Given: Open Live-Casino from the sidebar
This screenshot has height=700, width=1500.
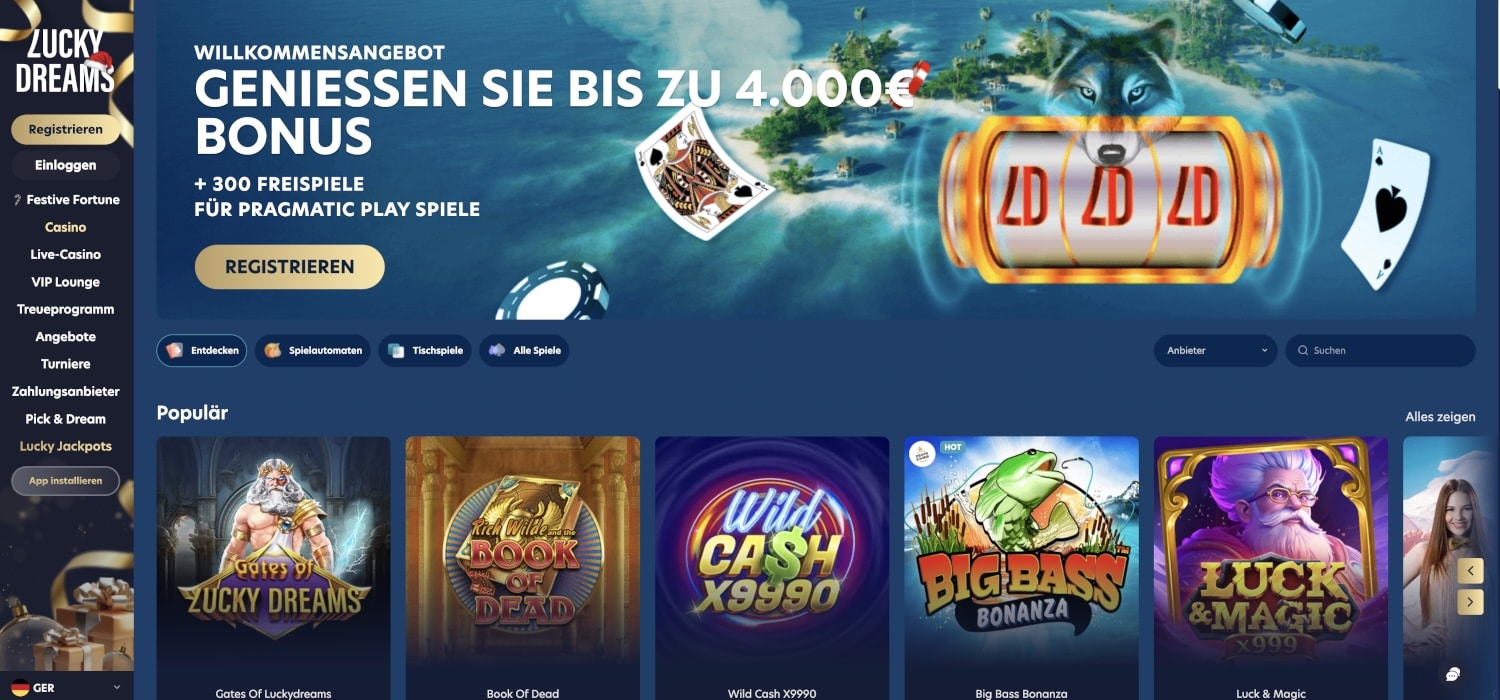Looking at the screenshot, I should click(66, 254).
